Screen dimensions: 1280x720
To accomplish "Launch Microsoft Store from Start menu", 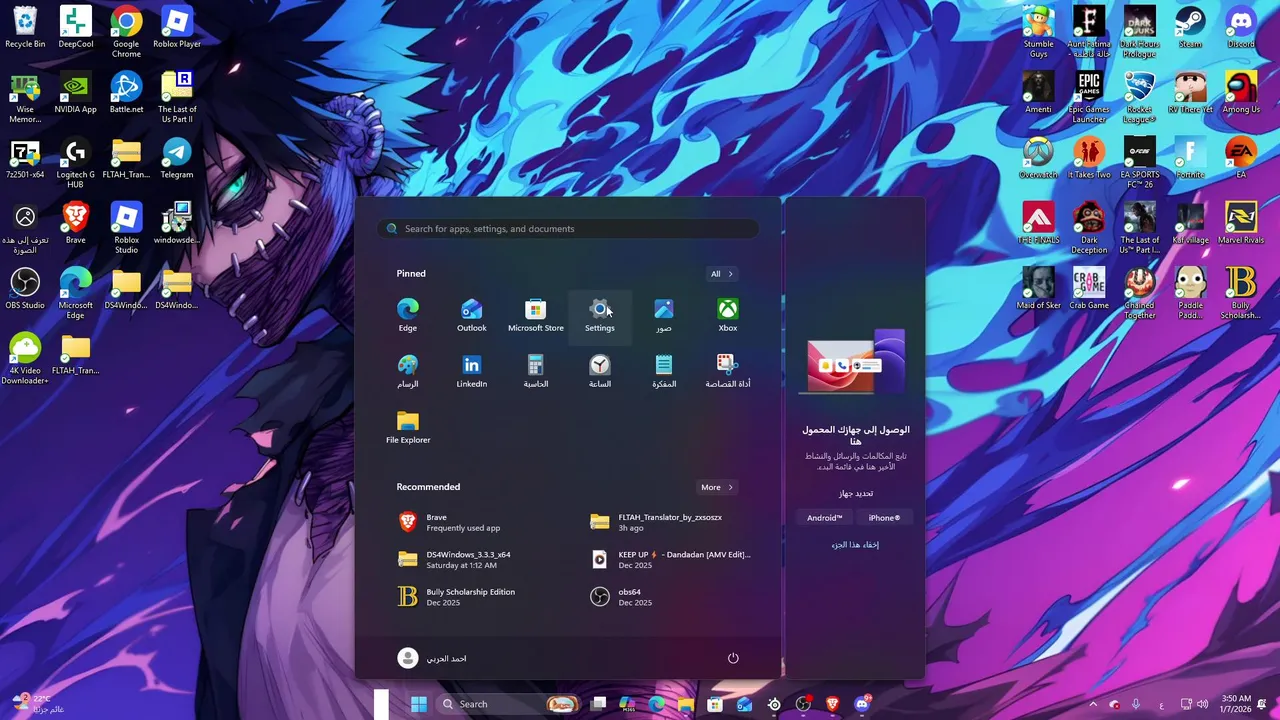I will click(536, 315).
